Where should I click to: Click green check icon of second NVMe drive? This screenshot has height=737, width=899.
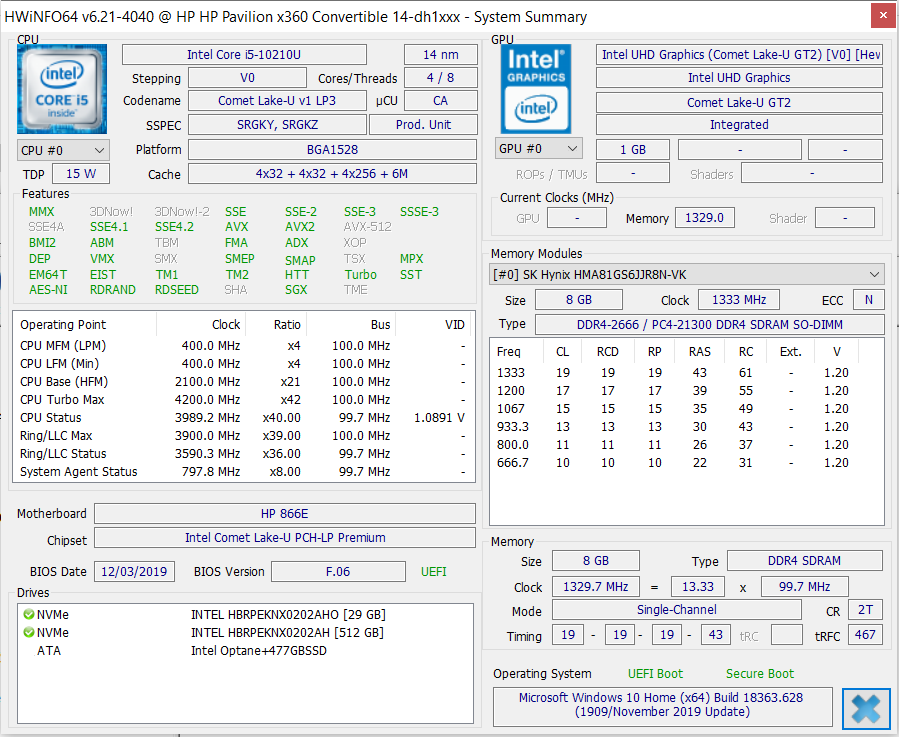pyautogui.click(x=29, y=633)
